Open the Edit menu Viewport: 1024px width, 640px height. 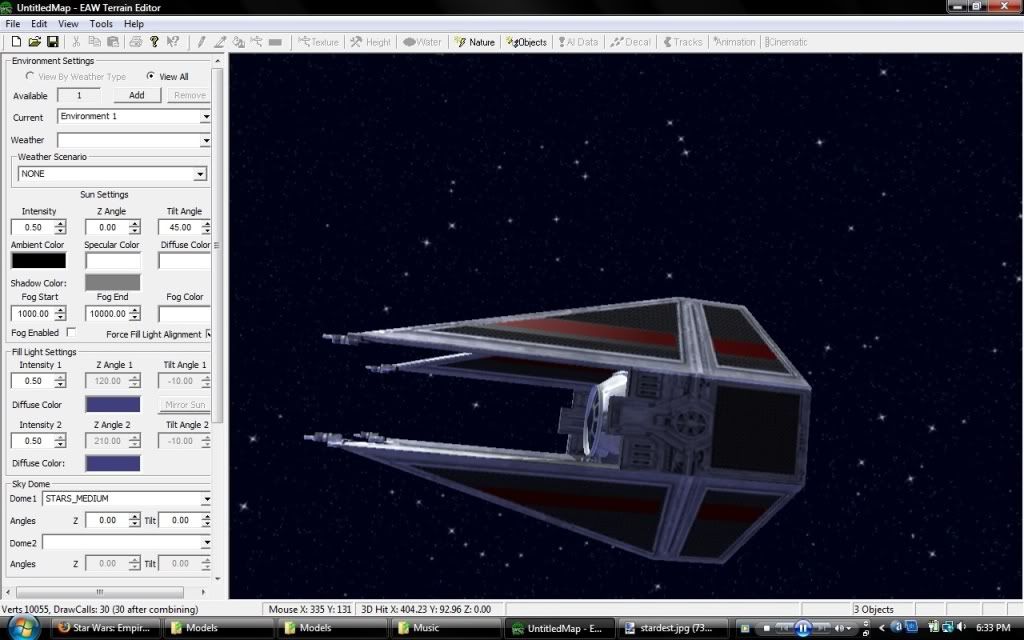click(x=39, y=24)
